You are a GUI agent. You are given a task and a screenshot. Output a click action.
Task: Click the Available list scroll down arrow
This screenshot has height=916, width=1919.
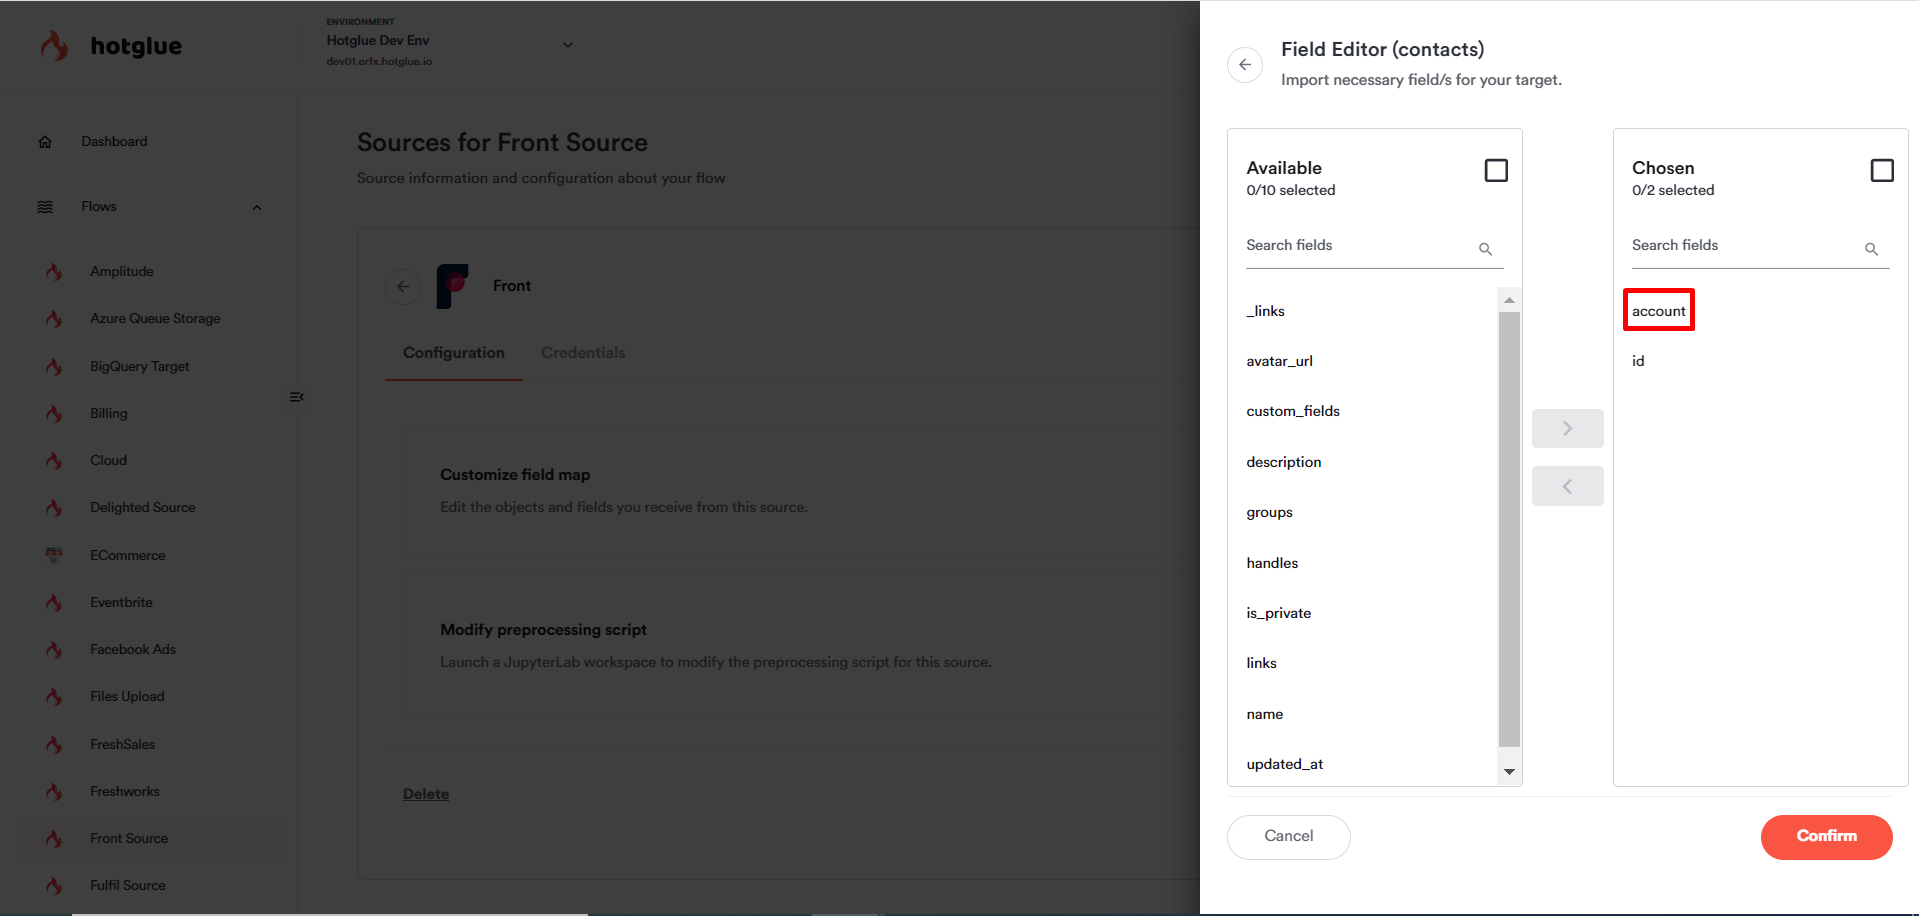[x=1509, y=772]
